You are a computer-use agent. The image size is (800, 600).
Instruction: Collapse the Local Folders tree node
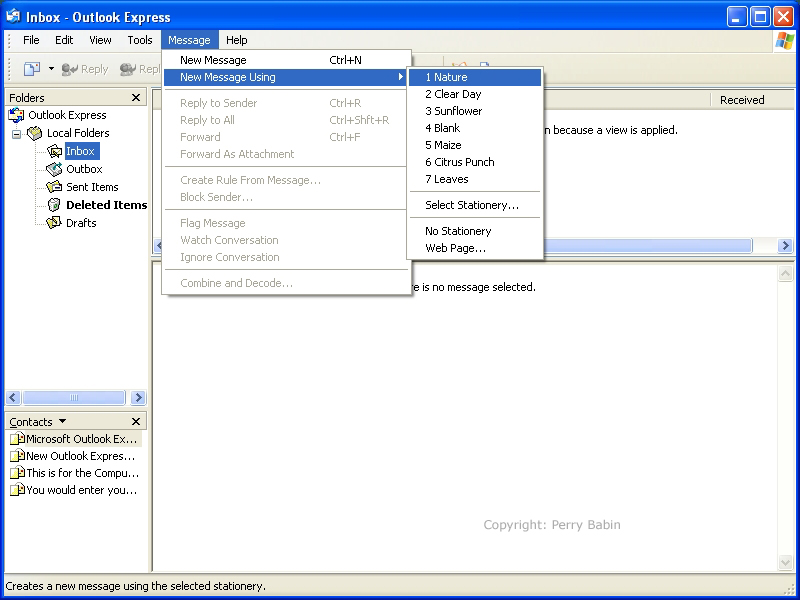pyautogui.click(x=17, y=133)
